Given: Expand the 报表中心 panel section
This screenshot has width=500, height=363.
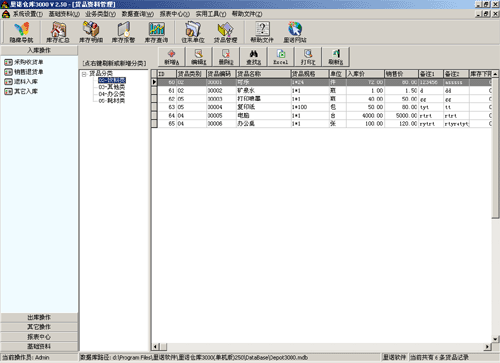Looking at the screenshot, I should click(x=39, y=337).
